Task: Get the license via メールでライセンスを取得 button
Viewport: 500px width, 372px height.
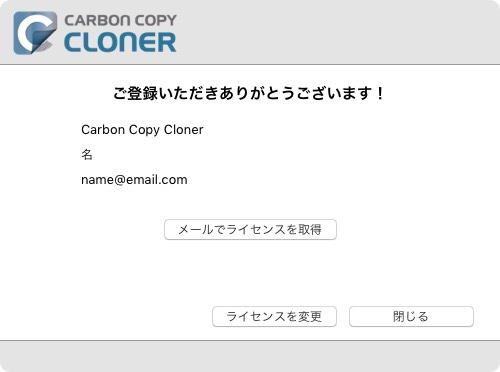Action: click(250, 229)
